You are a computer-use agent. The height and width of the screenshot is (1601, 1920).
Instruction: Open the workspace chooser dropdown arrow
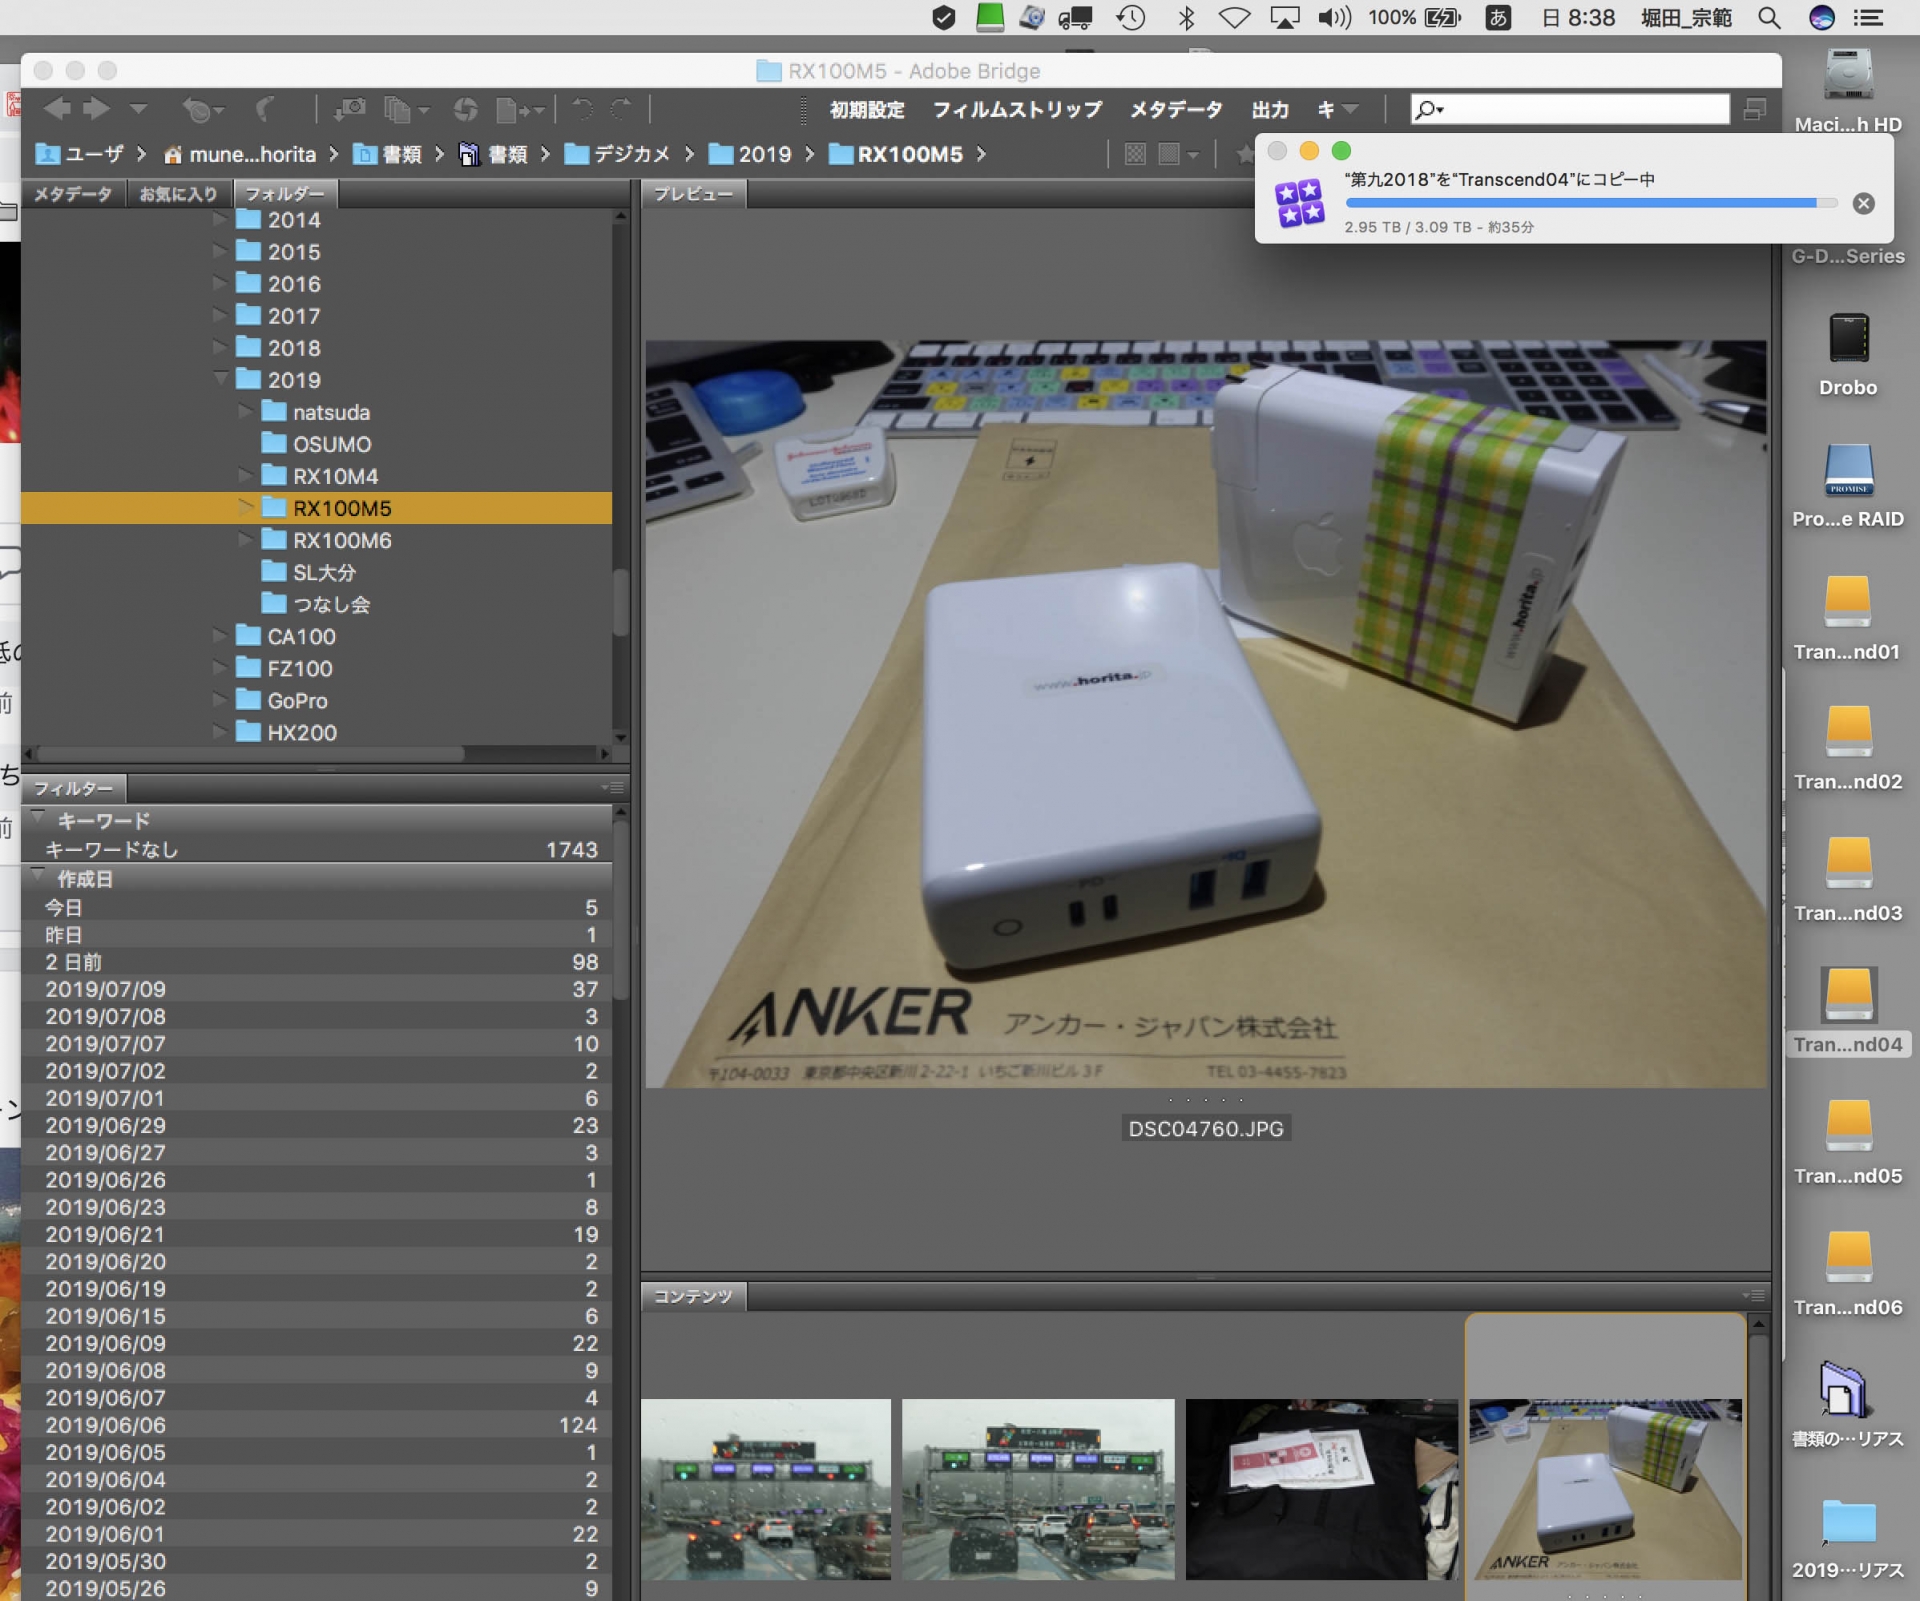coord(1350,109)
